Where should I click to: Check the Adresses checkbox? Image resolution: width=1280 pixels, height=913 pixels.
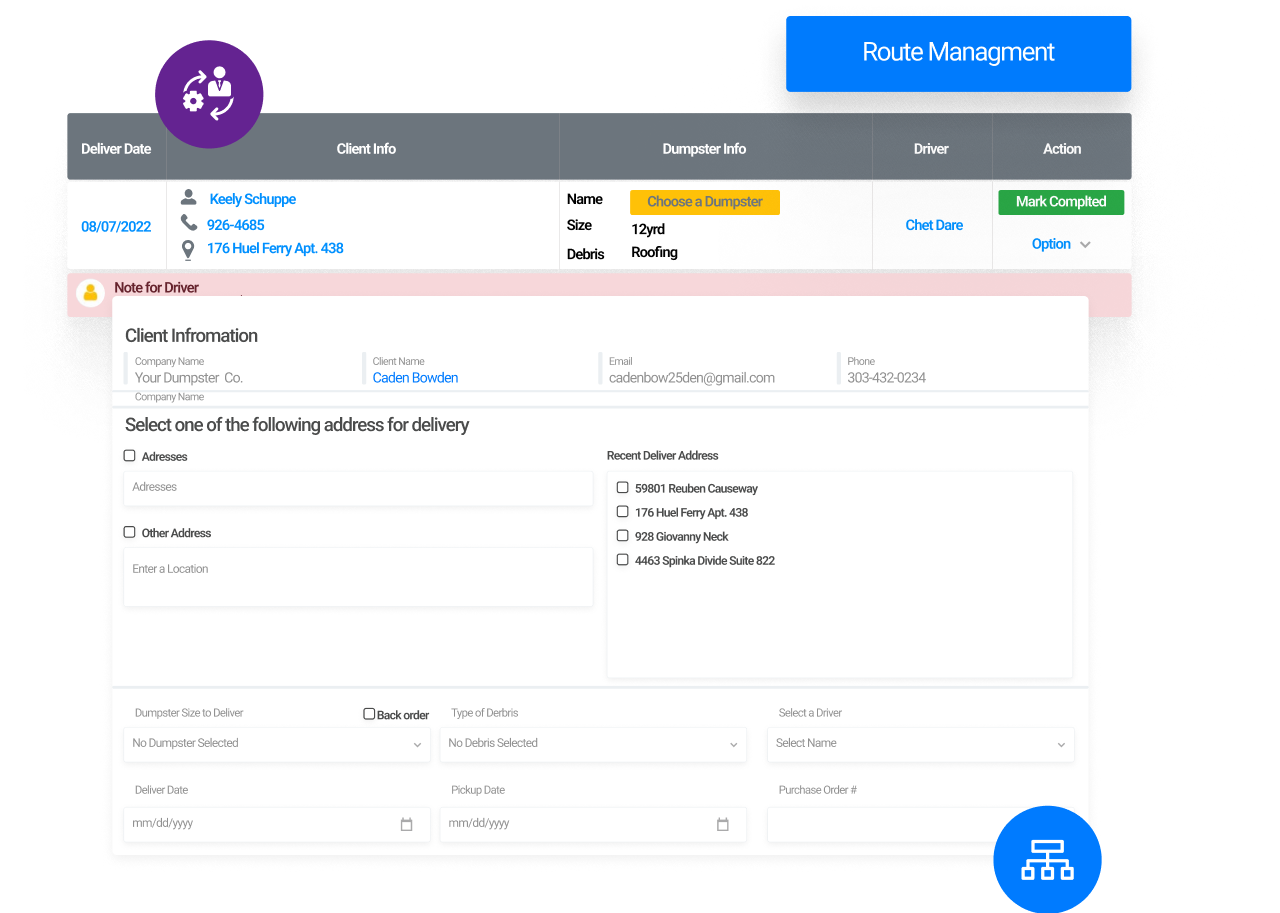[x=130, y=456]
